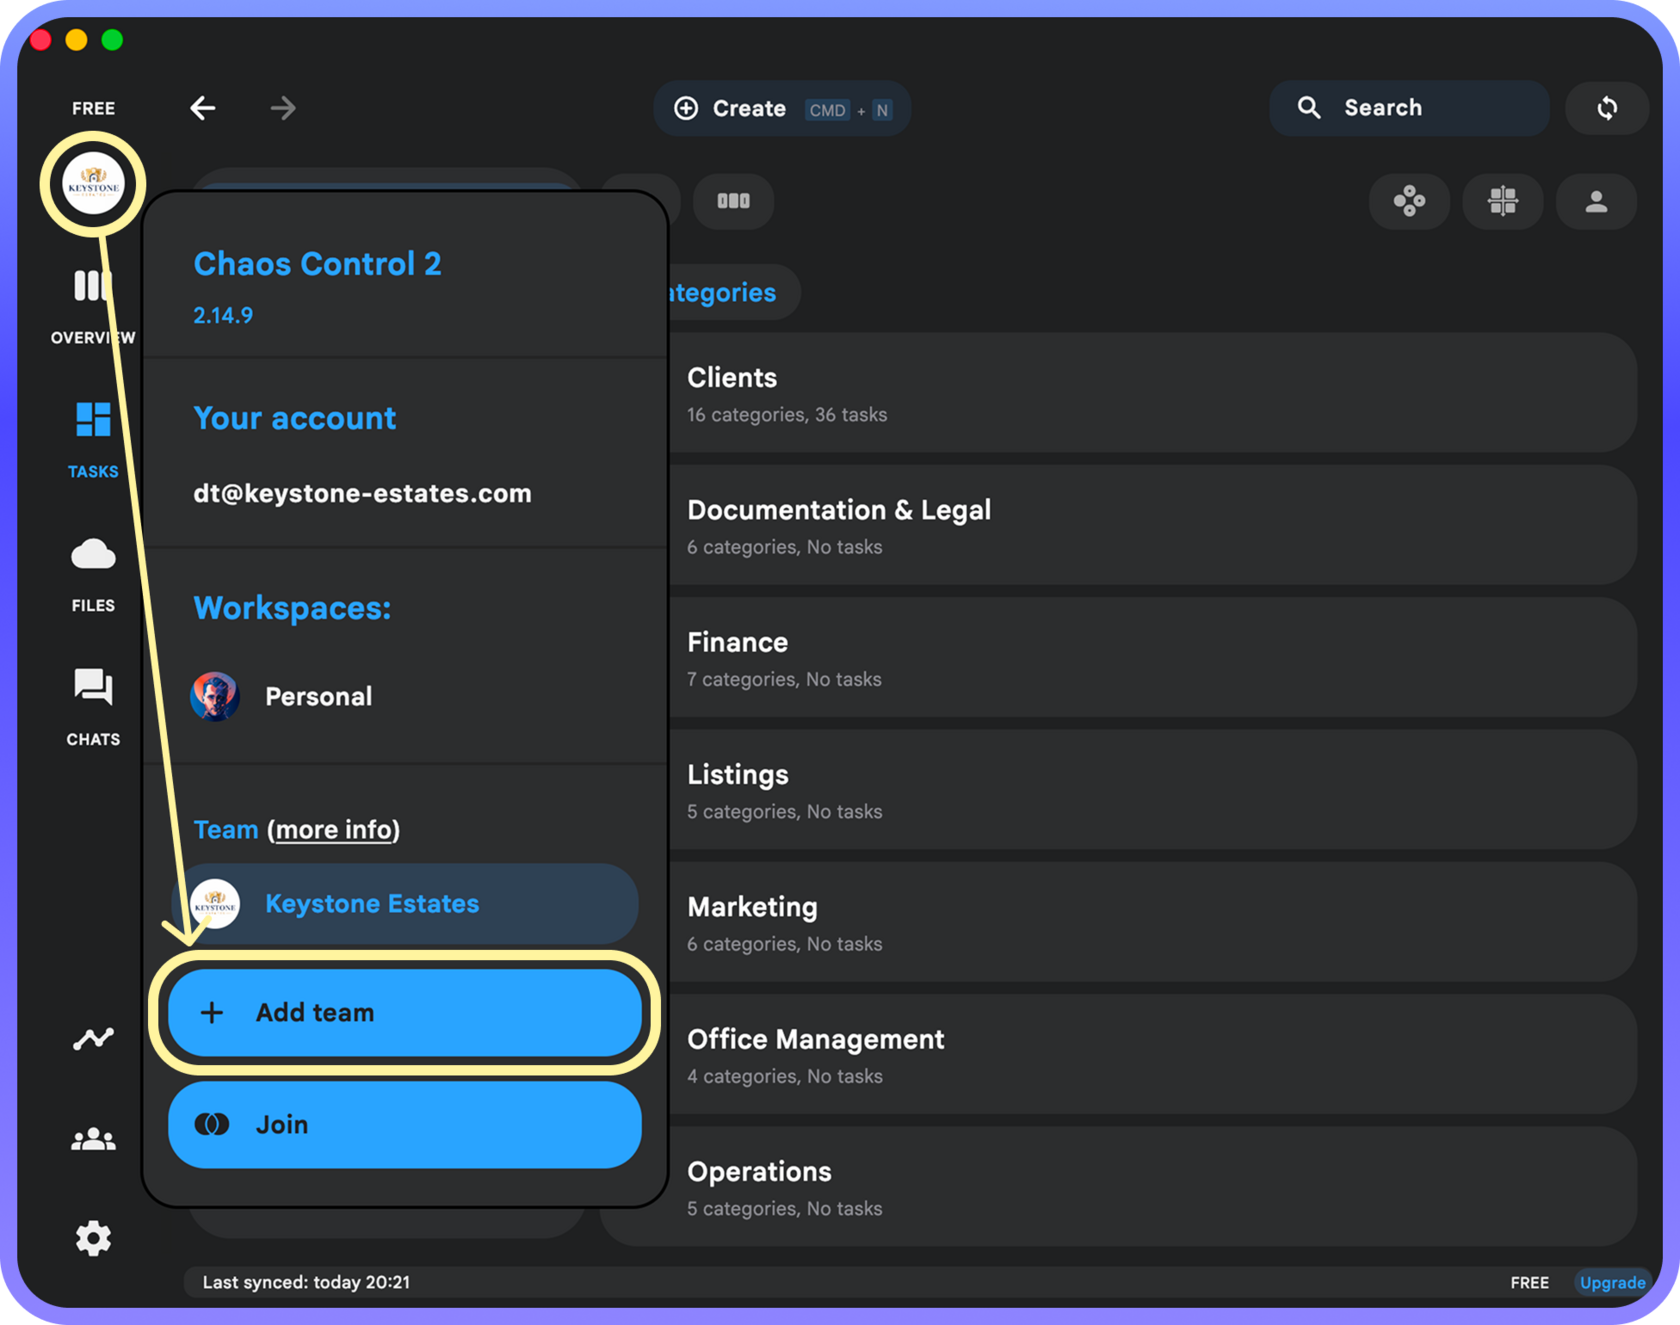
Task: Click the Personal workspace avatar
Action: [215, 696]
